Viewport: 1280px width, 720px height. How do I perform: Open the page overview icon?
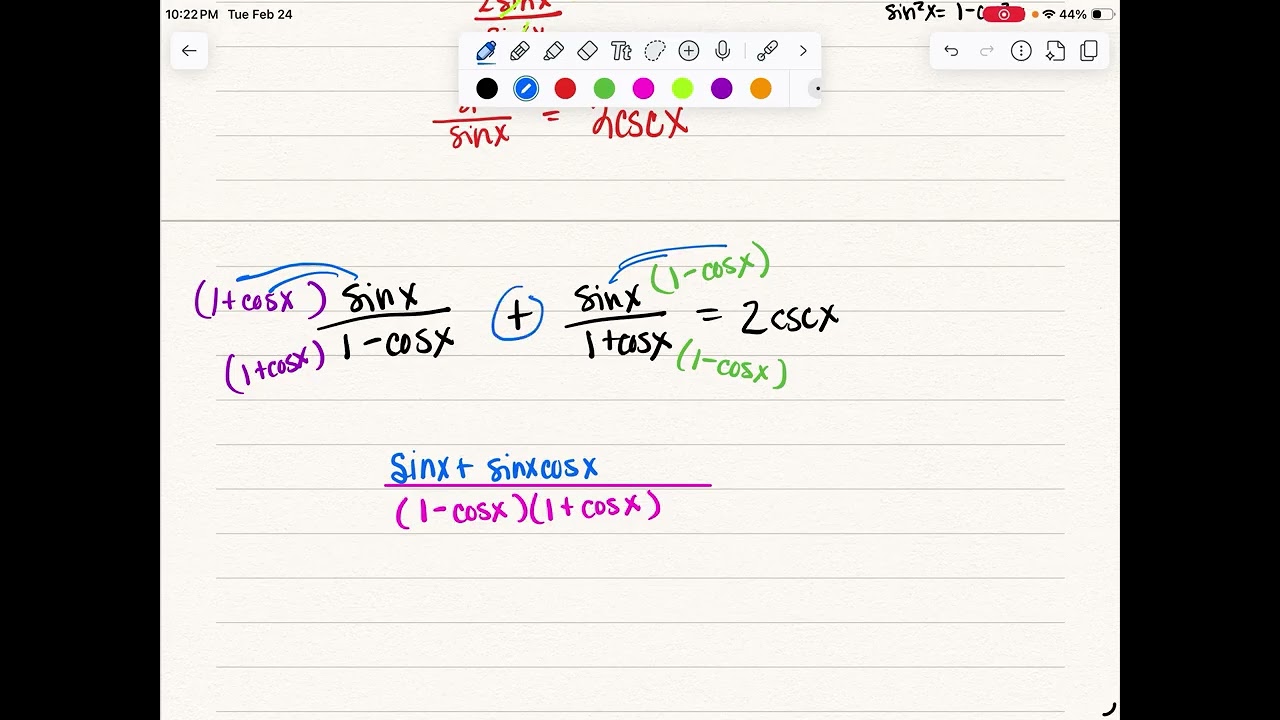(x=1089, y=51)
